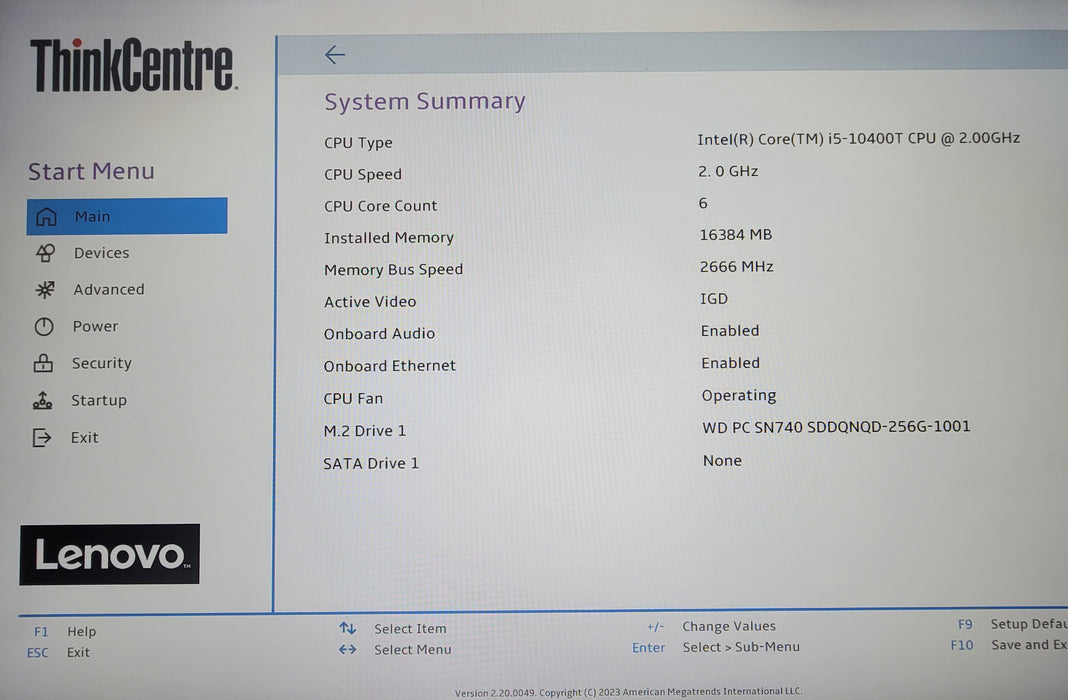Click the +/- Change Values hint
Image resolution: width=1068 pixels, height=700 pixels.
(711, 626)
